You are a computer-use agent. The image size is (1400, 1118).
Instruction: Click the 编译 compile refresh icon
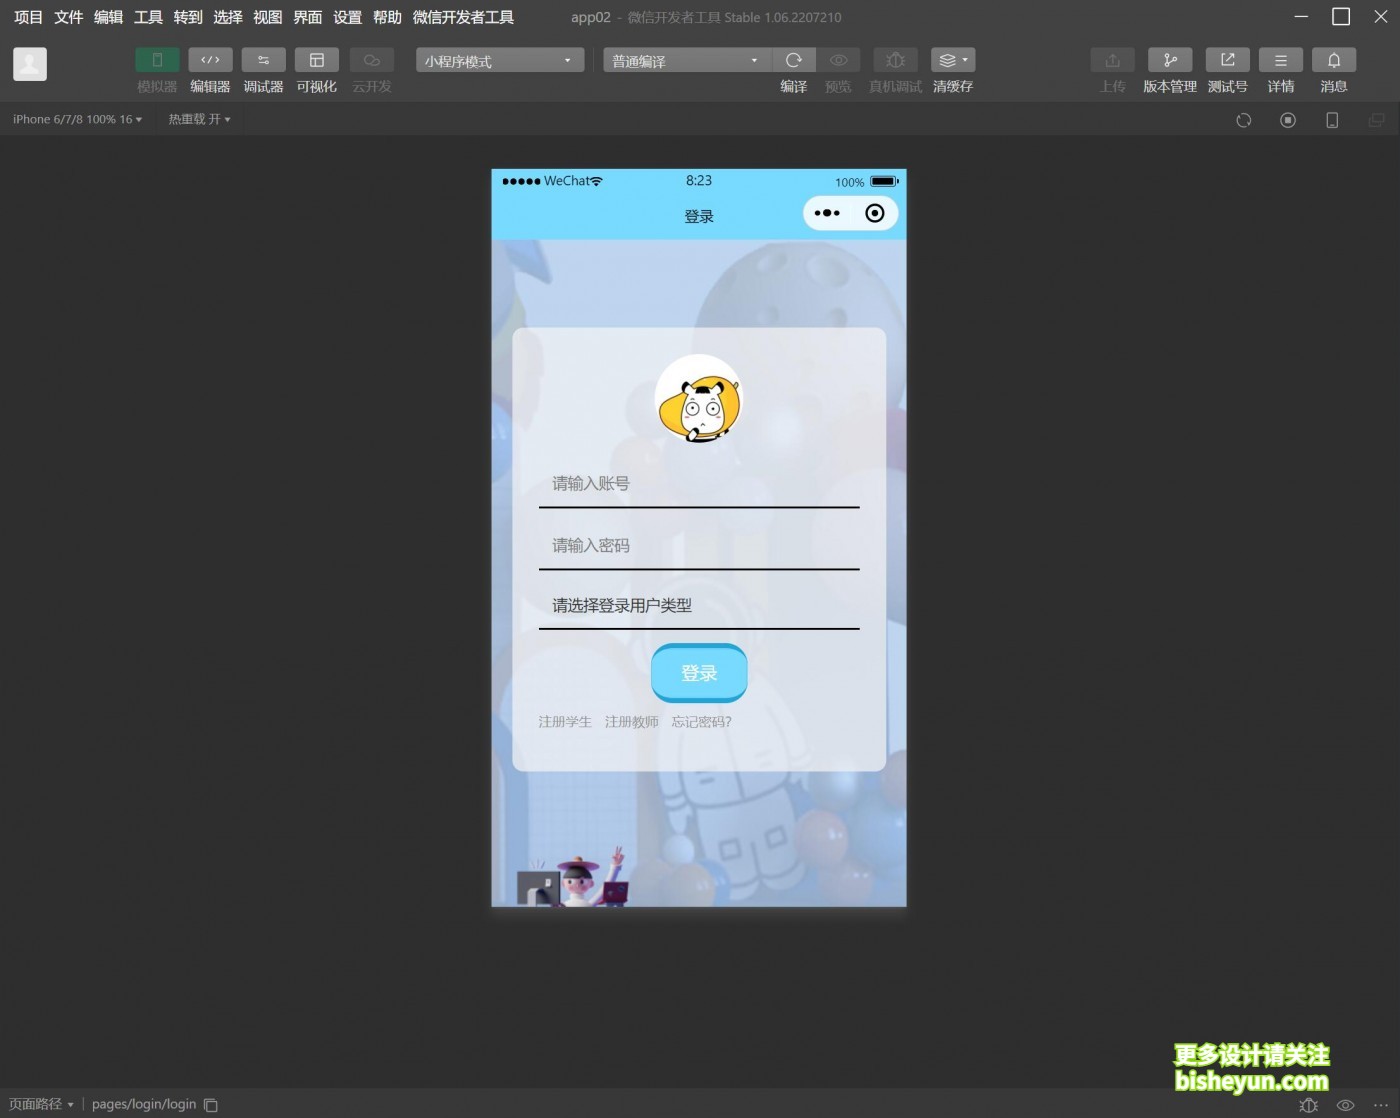[x=794, y=60]
